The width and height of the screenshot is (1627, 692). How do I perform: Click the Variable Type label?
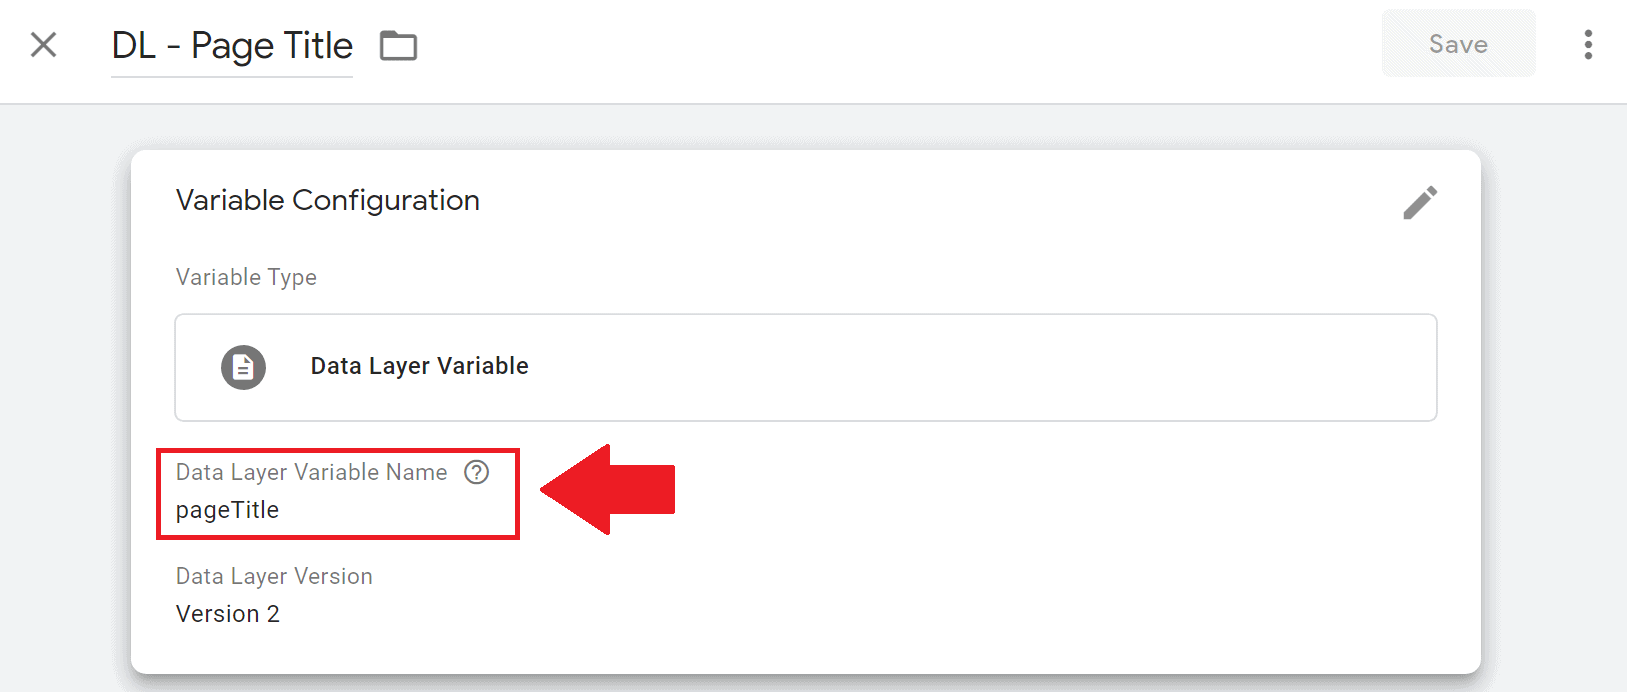coord(246,277)
